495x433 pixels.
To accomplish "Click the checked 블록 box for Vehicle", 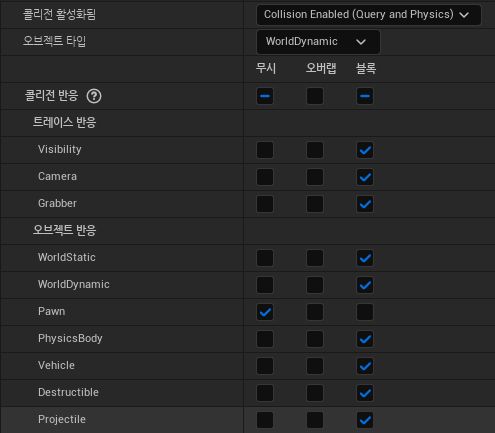I will tap(365, 366).
